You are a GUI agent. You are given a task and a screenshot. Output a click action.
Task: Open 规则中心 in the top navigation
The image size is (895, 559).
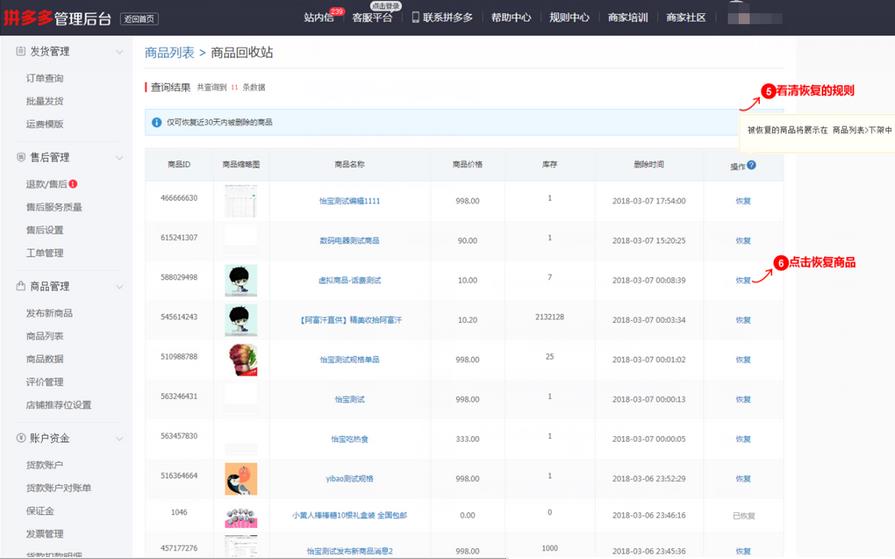coord(569,18)
